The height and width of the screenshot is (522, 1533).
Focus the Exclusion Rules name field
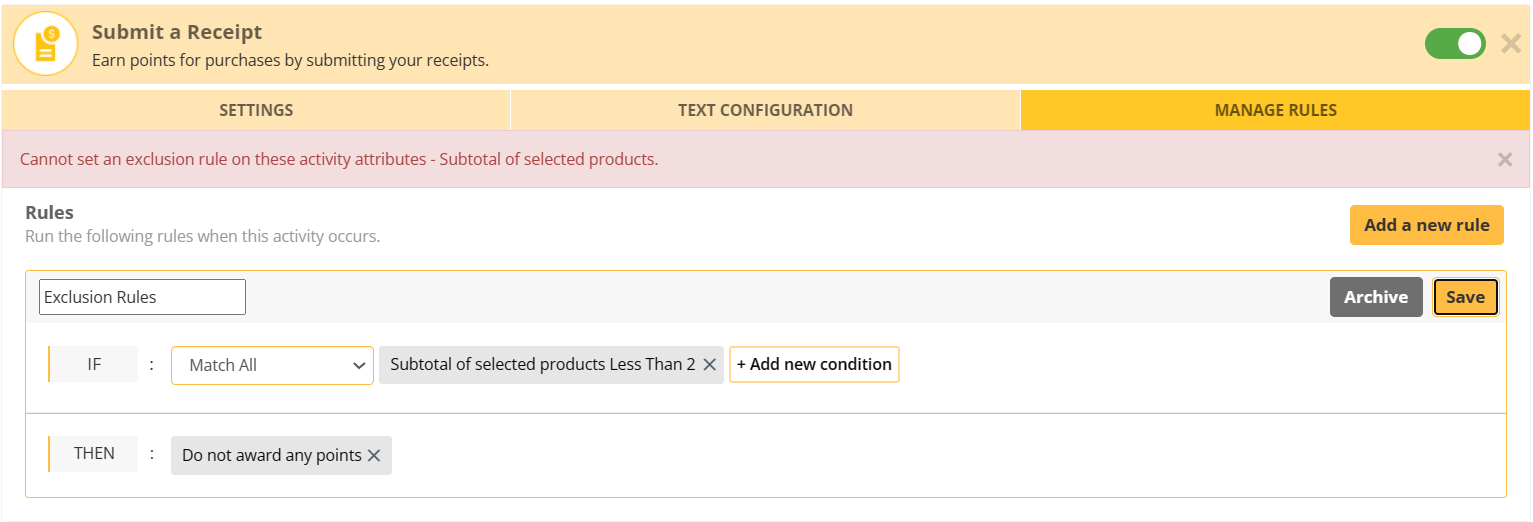pyautogui.click(x=142, y=297)
